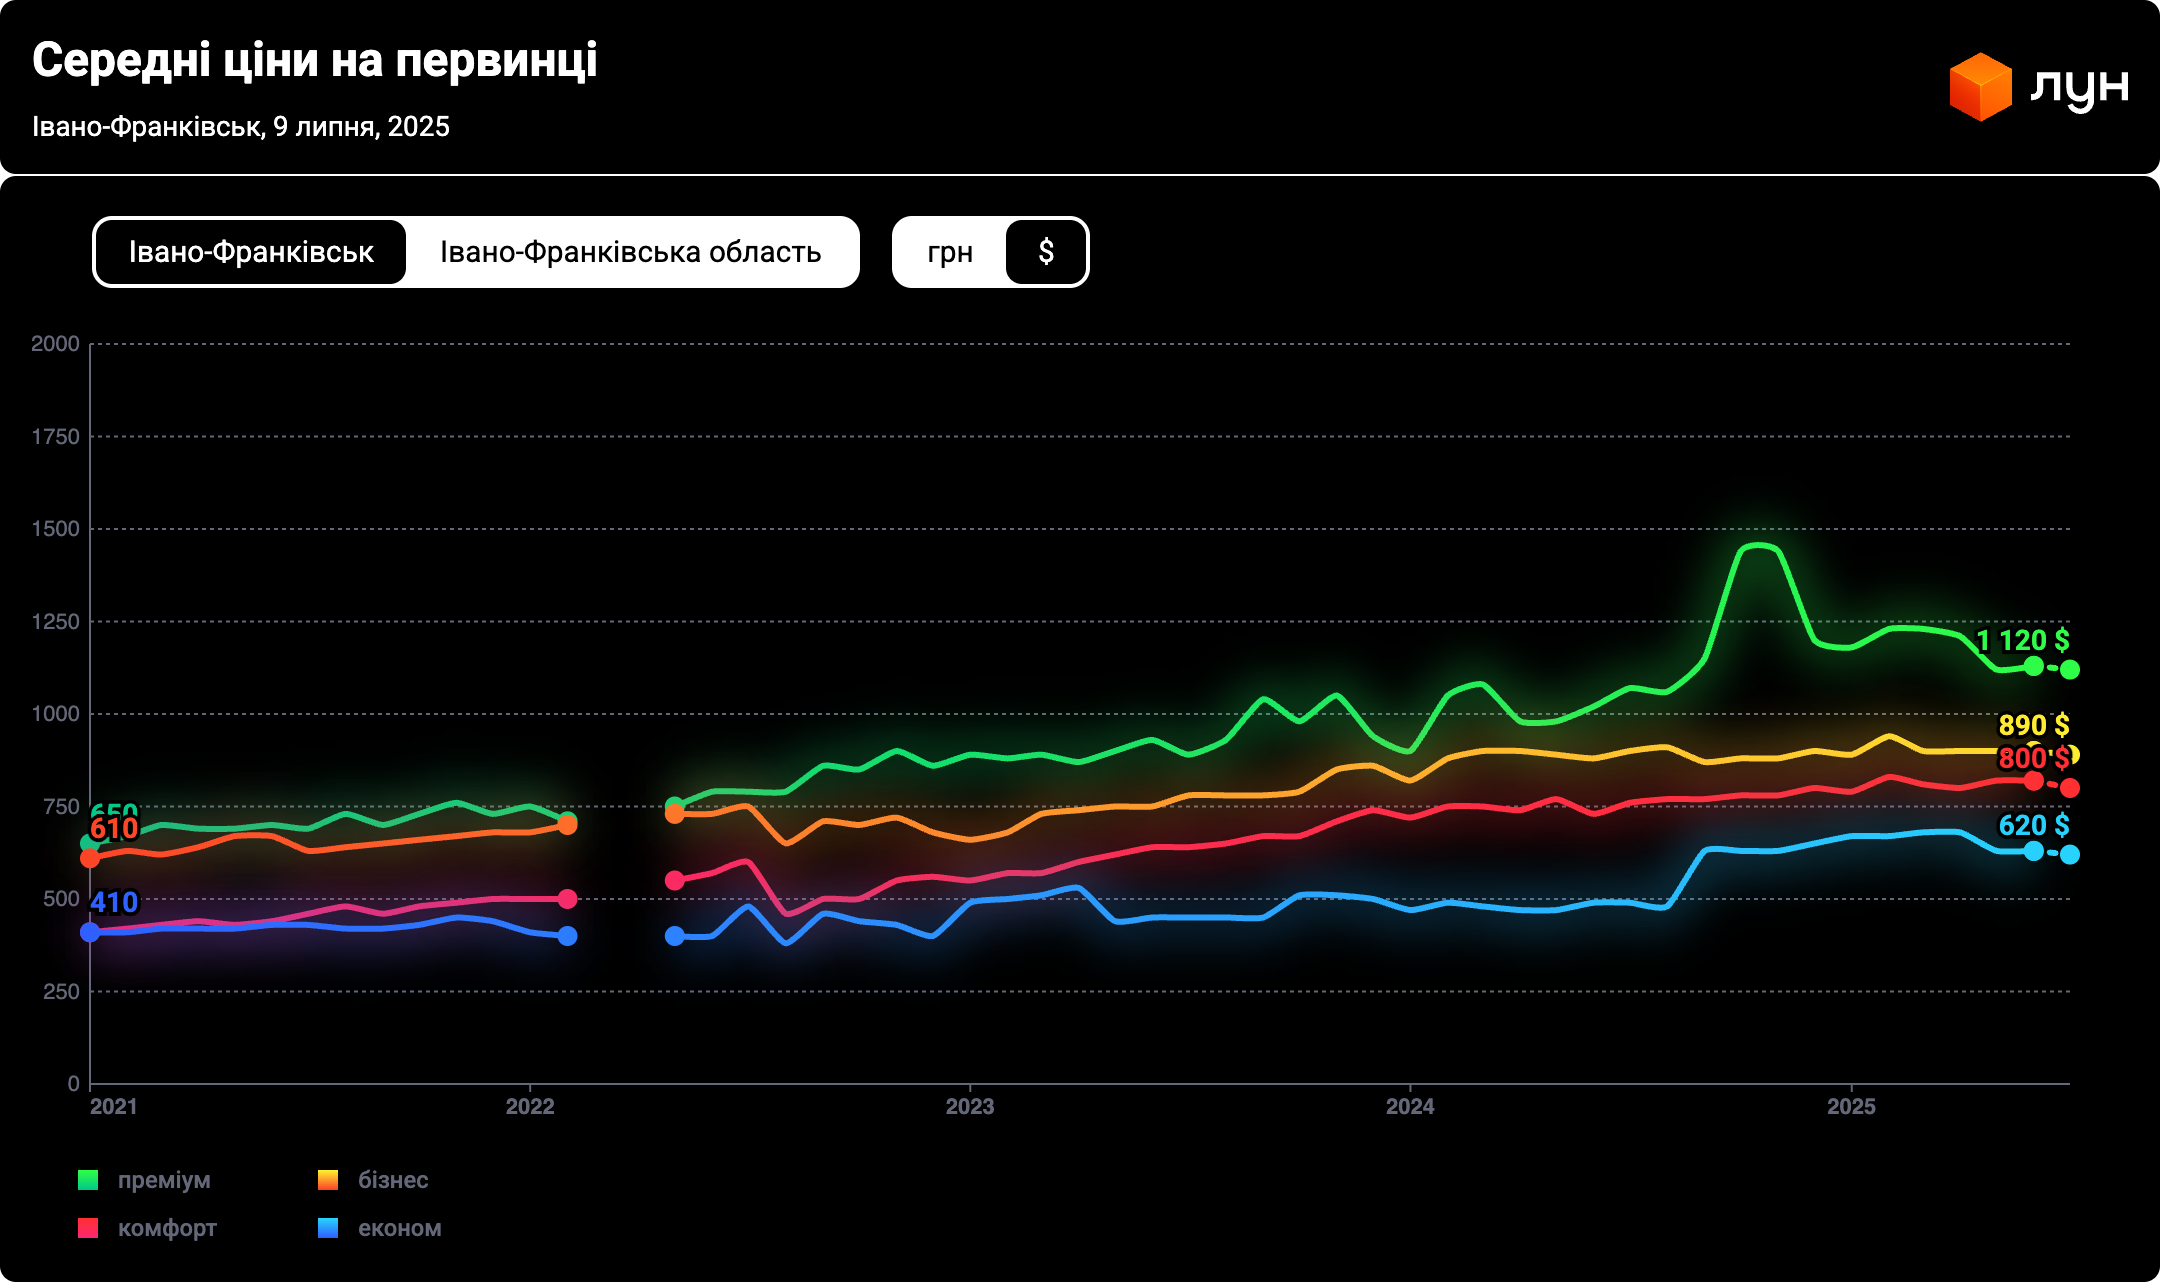2160x1282 pixels.
Task: Click the blue 620 $ endpoint label
Action: (2033, 825)
